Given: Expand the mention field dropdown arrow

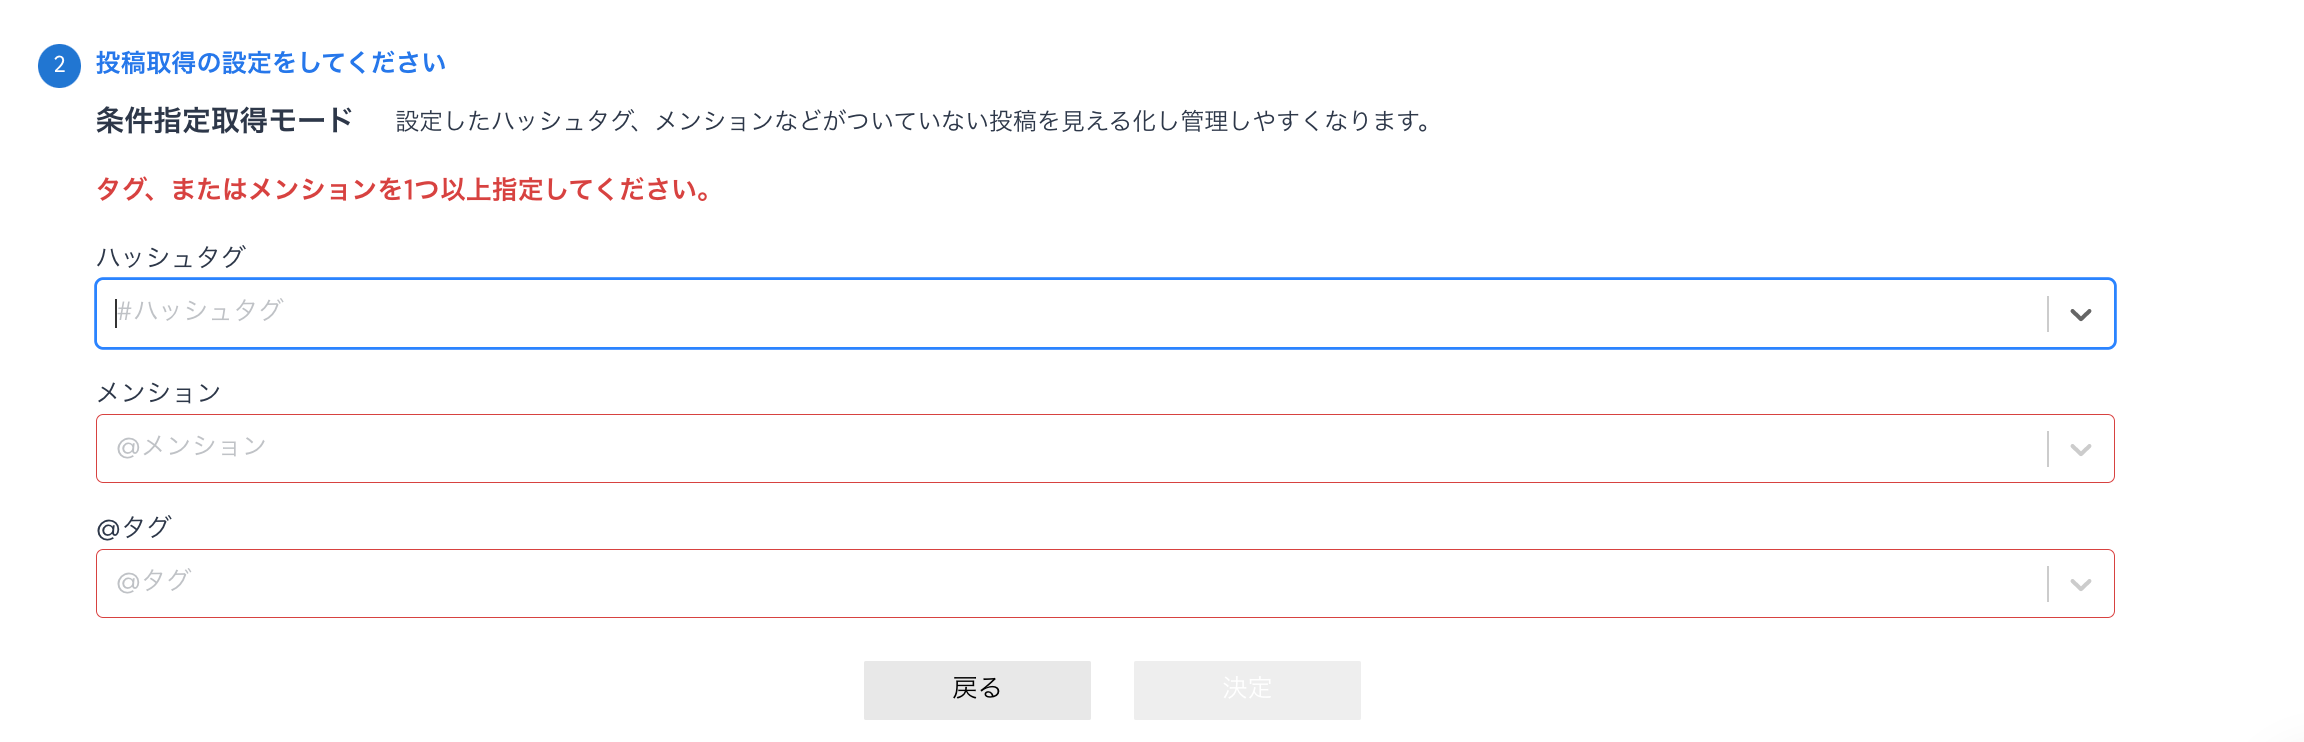Looking at the screenshot, I should point(2081,449).
